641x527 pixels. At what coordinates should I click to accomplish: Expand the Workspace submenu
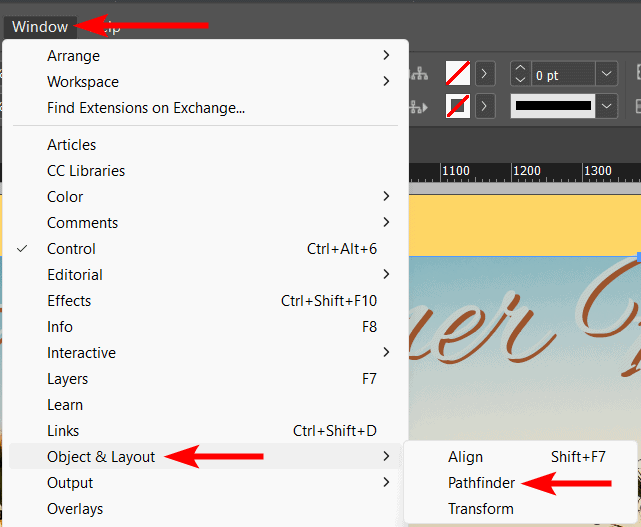[83, 82]
